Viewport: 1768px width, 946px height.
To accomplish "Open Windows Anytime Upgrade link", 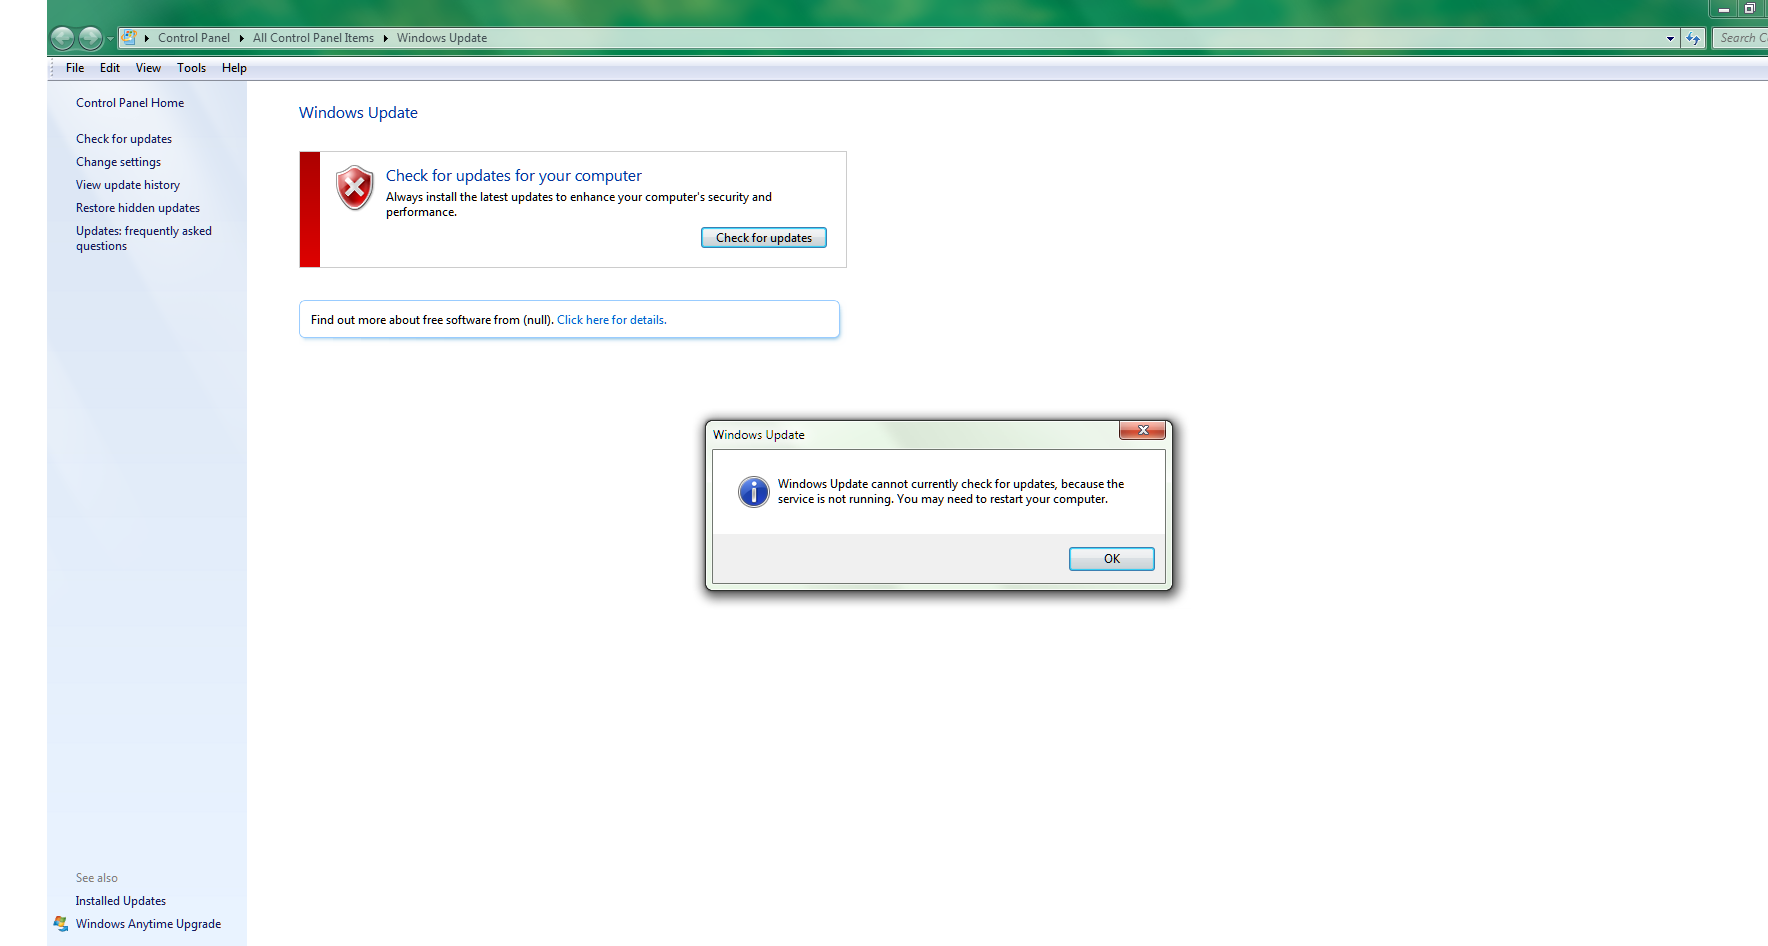I will point(148,924).
